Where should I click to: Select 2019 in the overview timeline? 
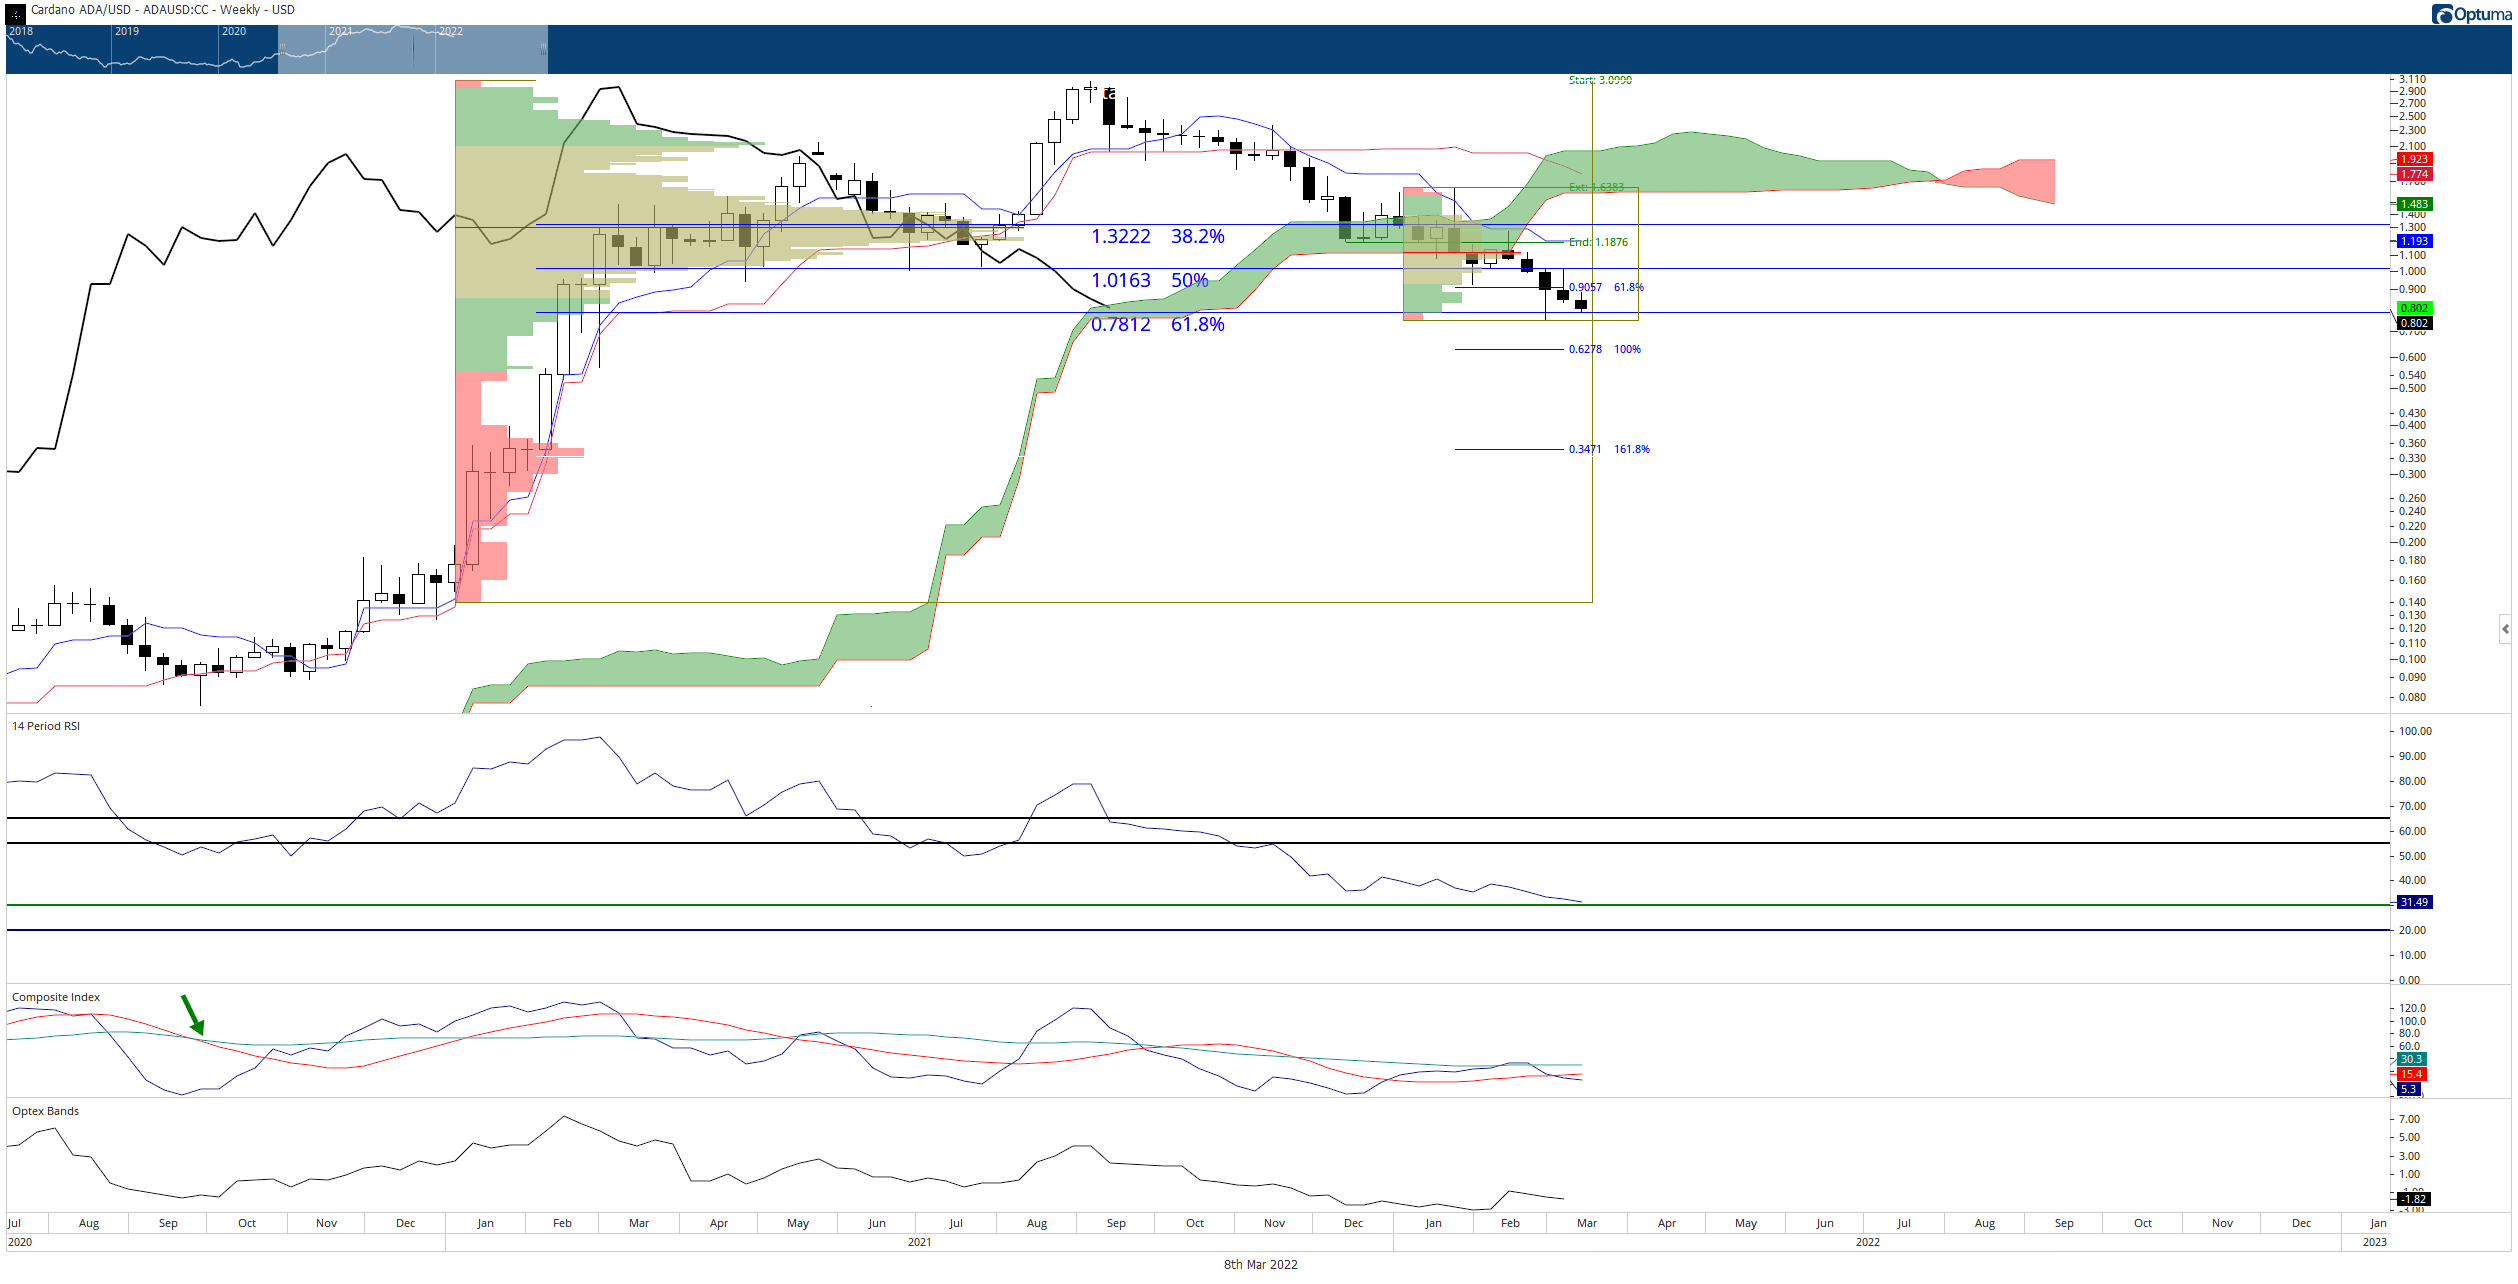click(127, 31)
